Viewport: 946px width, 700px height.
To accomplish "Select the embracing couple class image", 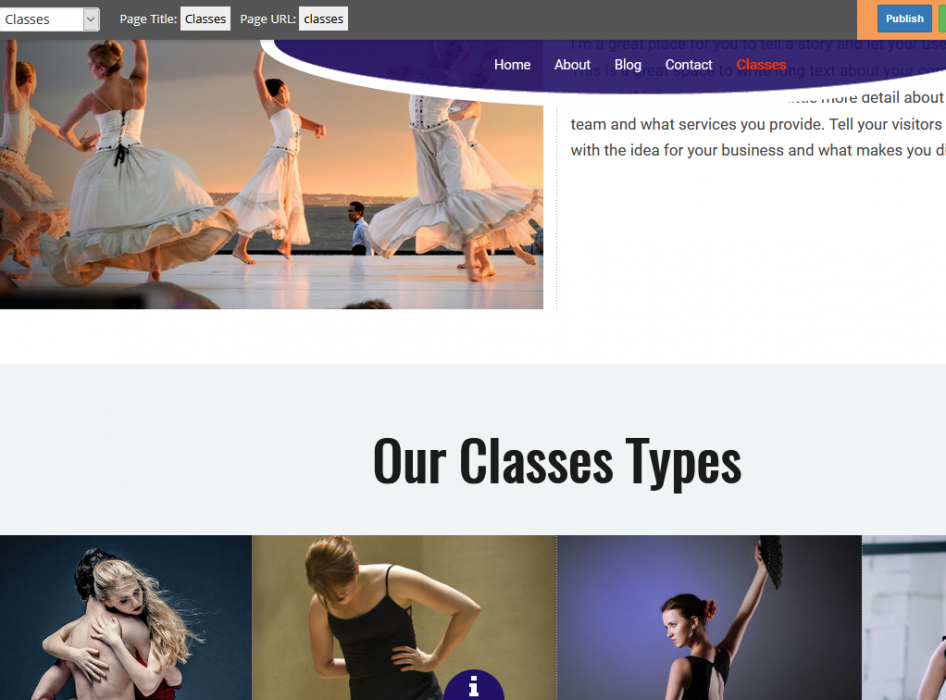I will [x=125, y=617].
